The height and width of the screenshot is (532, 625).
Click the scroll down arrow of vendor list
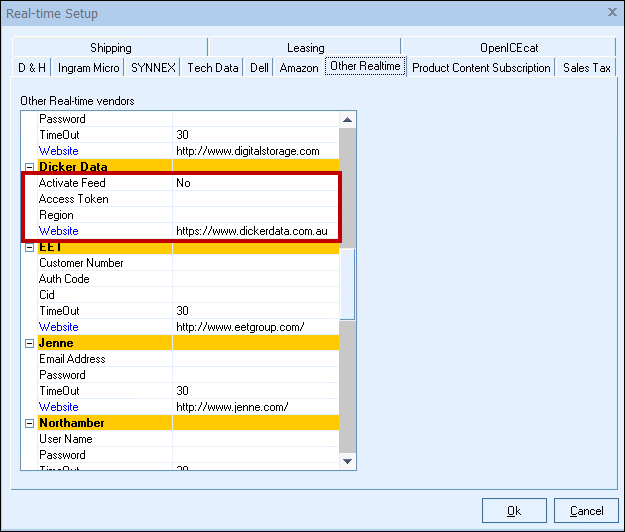(348, 461)
